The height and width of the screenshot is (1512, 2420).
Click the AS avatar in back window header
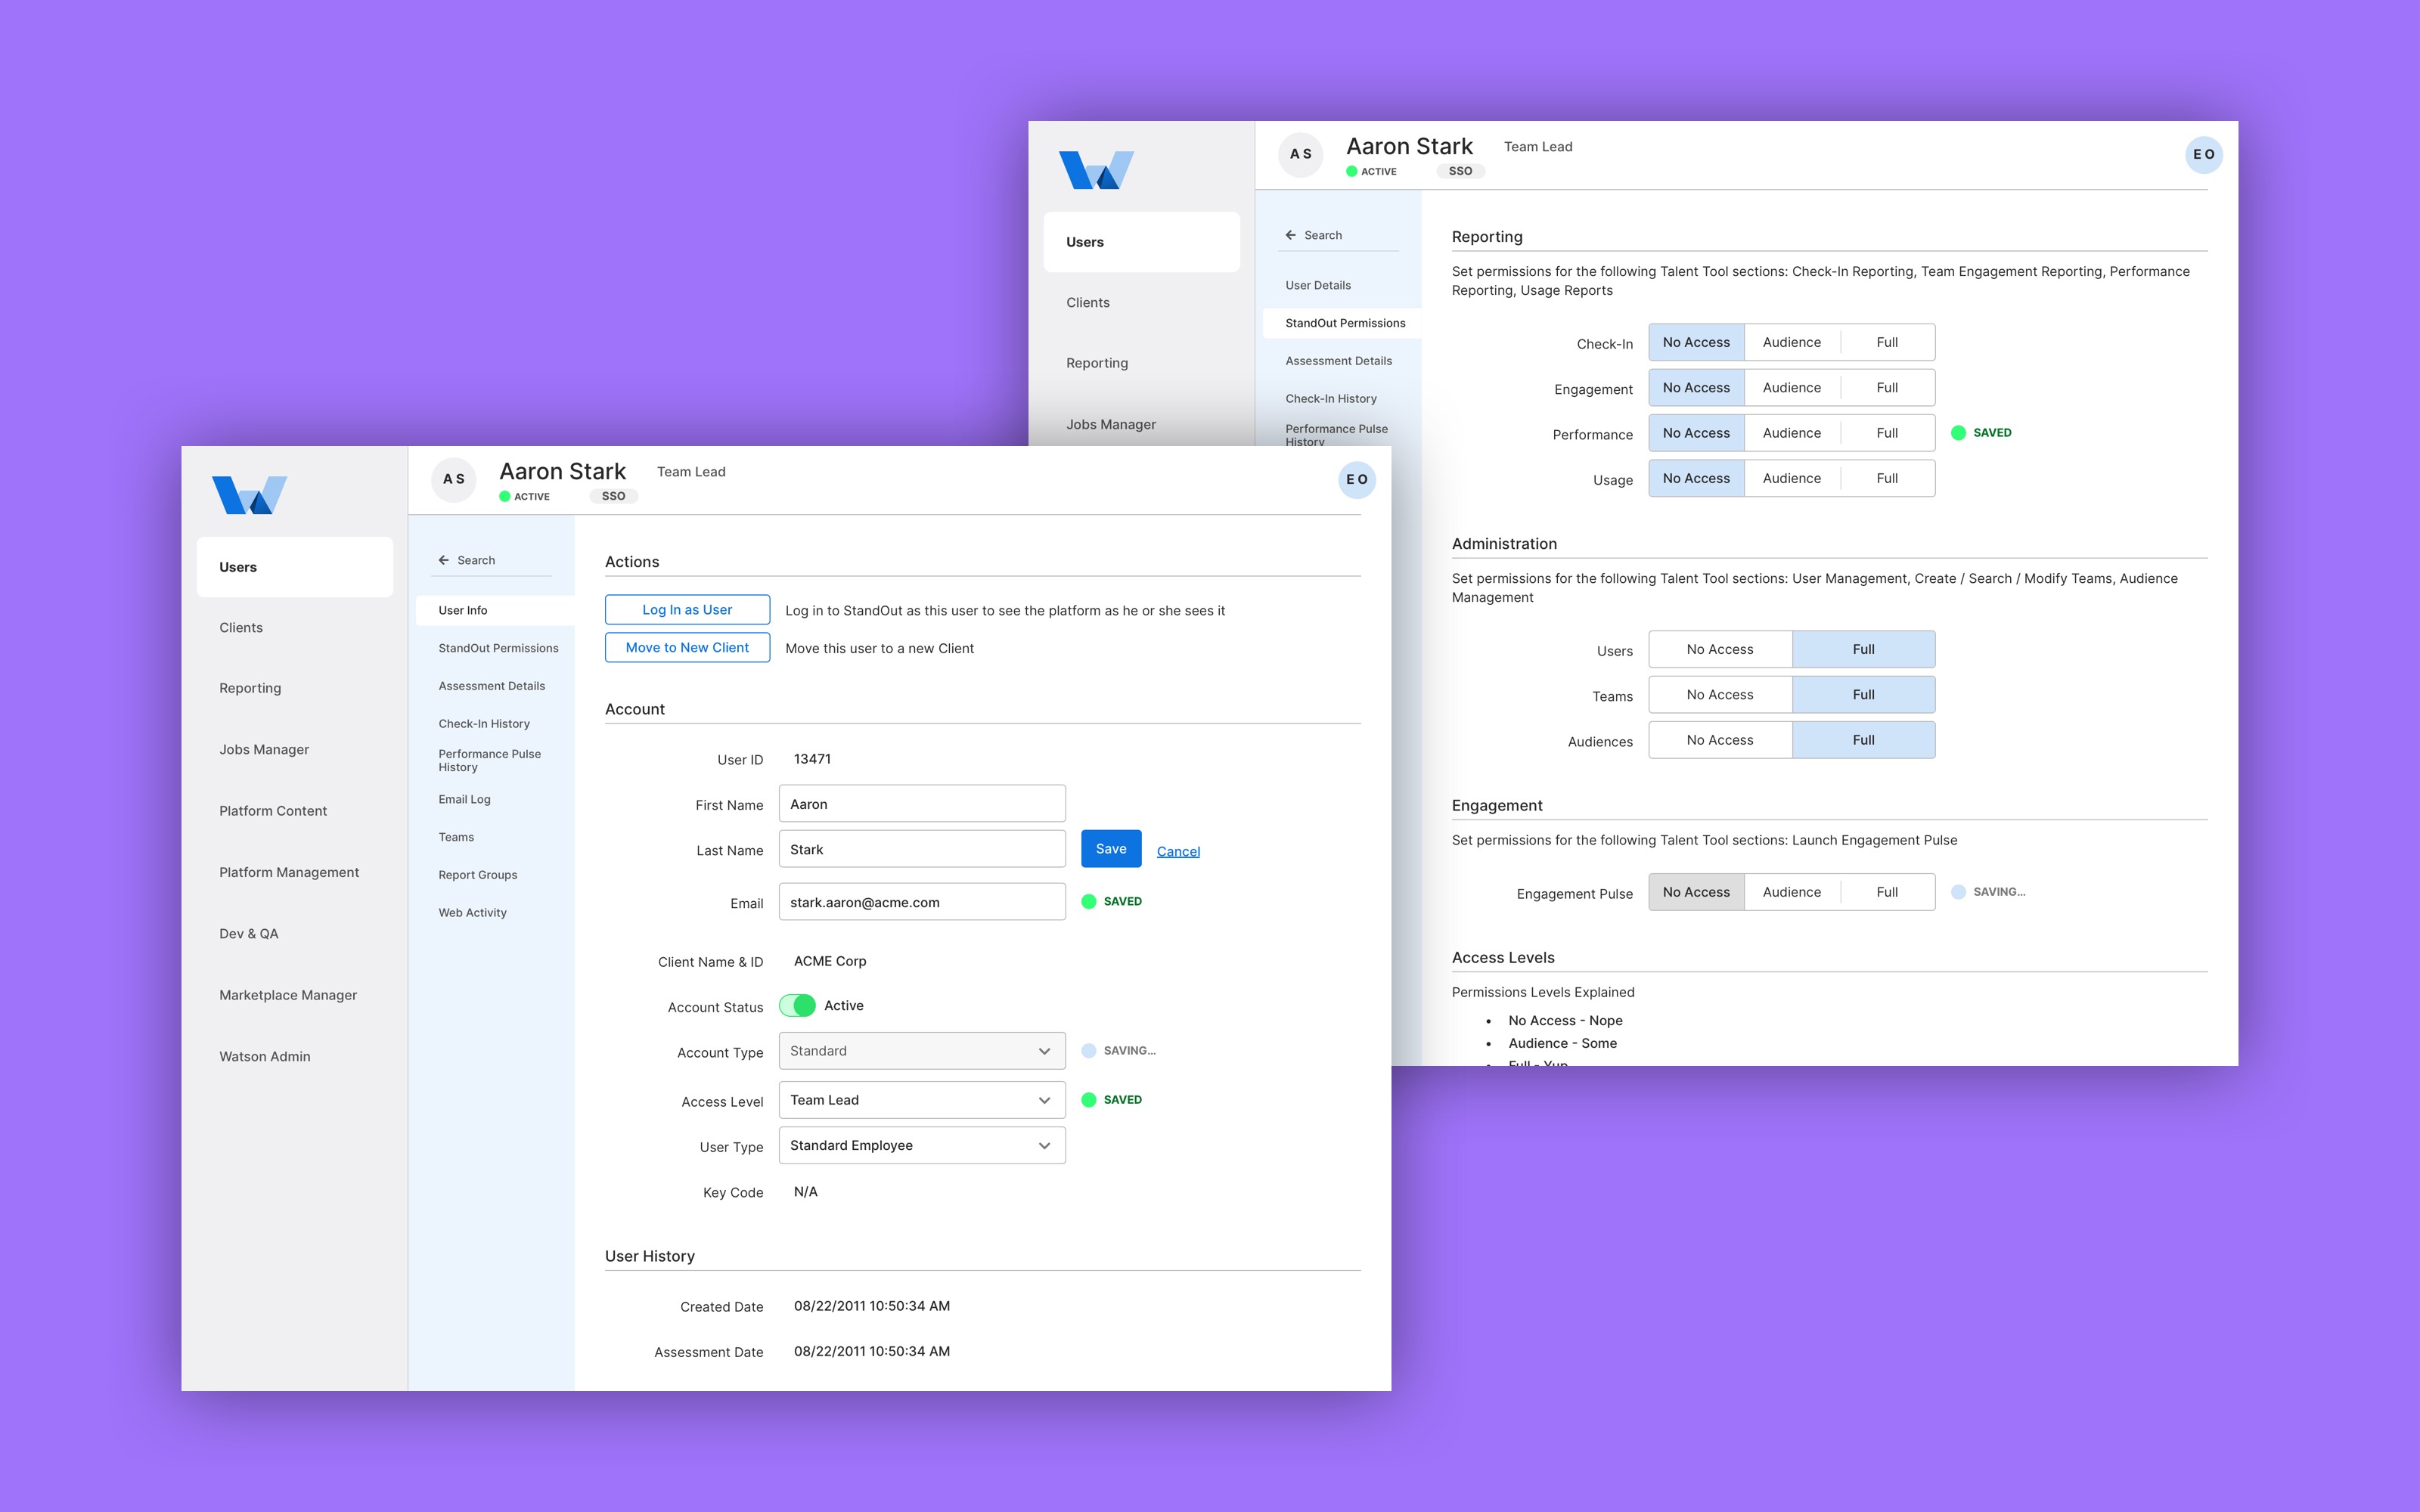point(1301,154)
